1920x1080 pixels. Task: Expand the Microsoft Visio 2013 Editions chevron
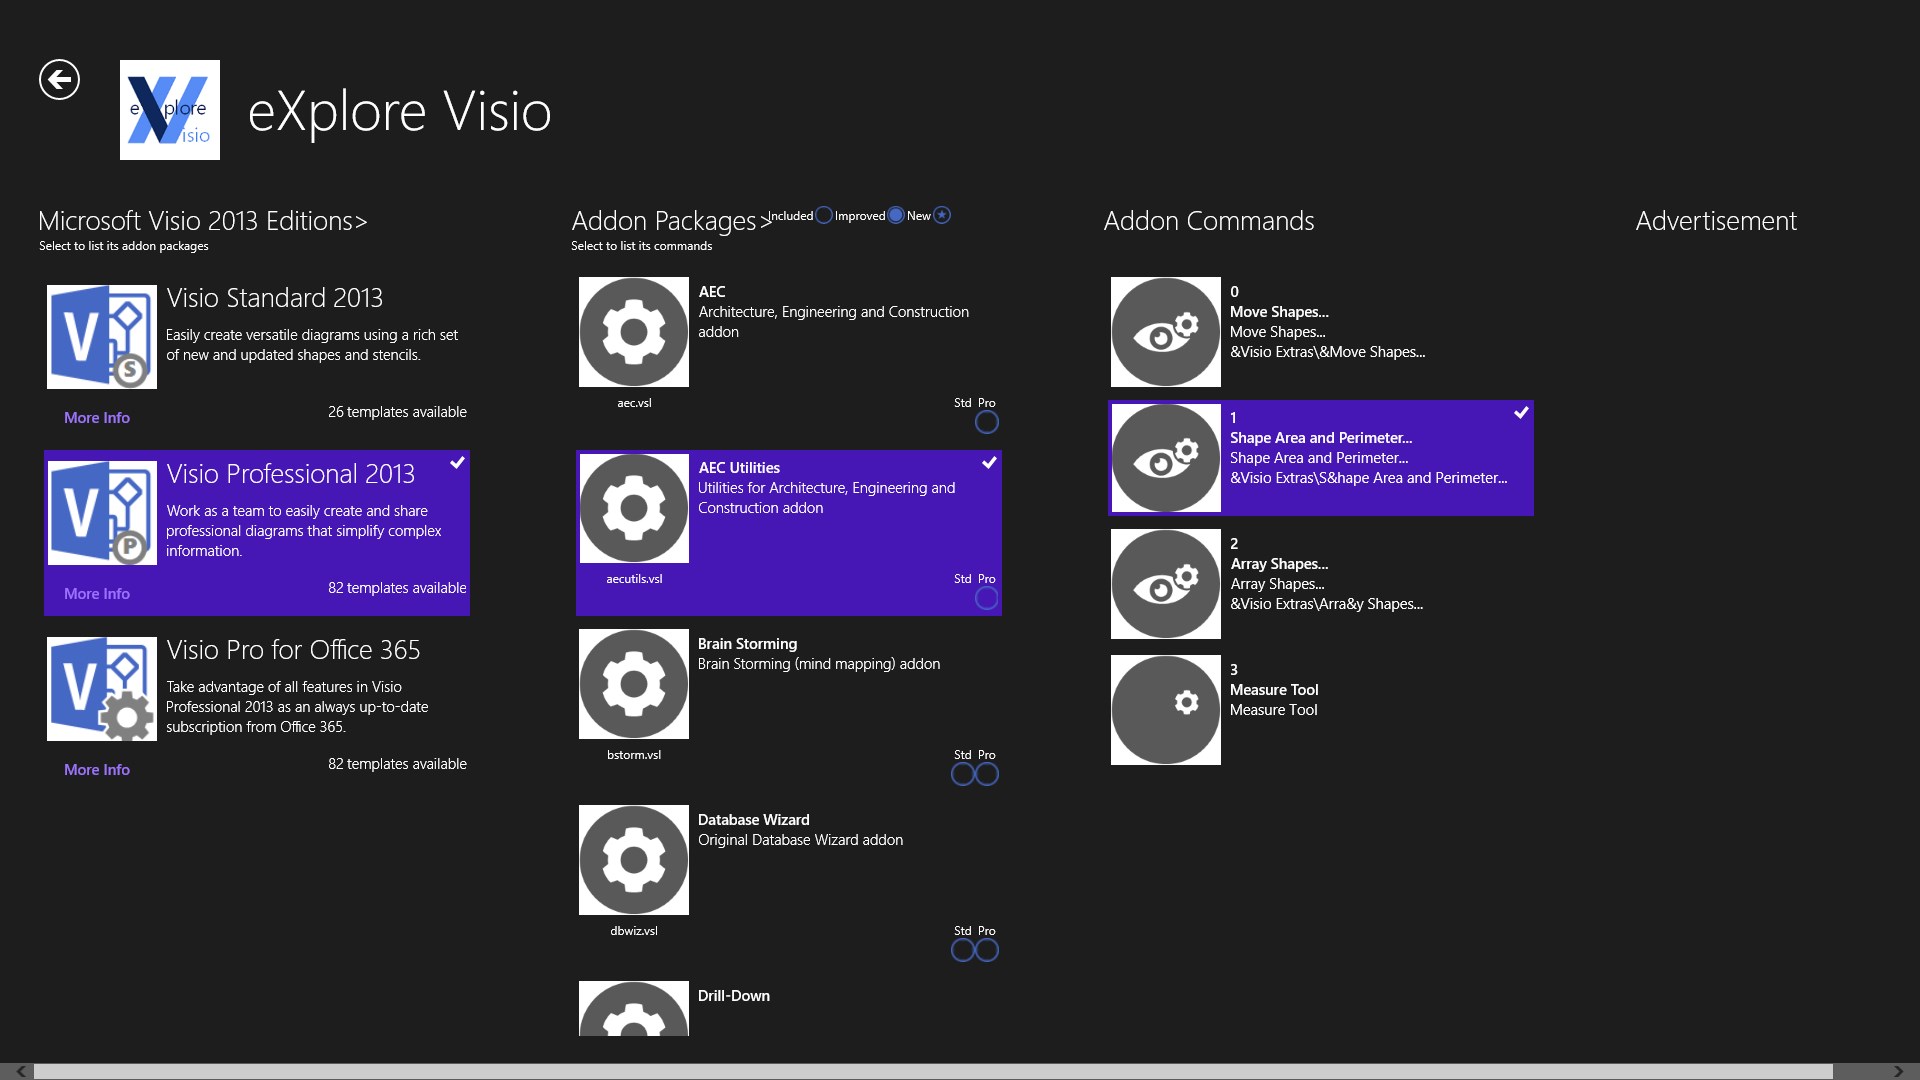tap(361, 222)
